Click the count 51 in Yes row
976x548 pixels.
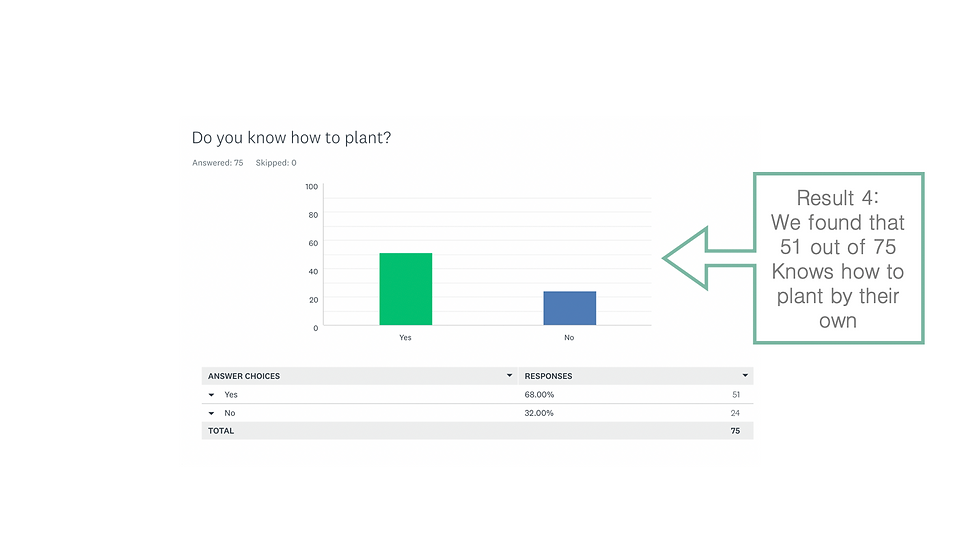coord(736,394)
